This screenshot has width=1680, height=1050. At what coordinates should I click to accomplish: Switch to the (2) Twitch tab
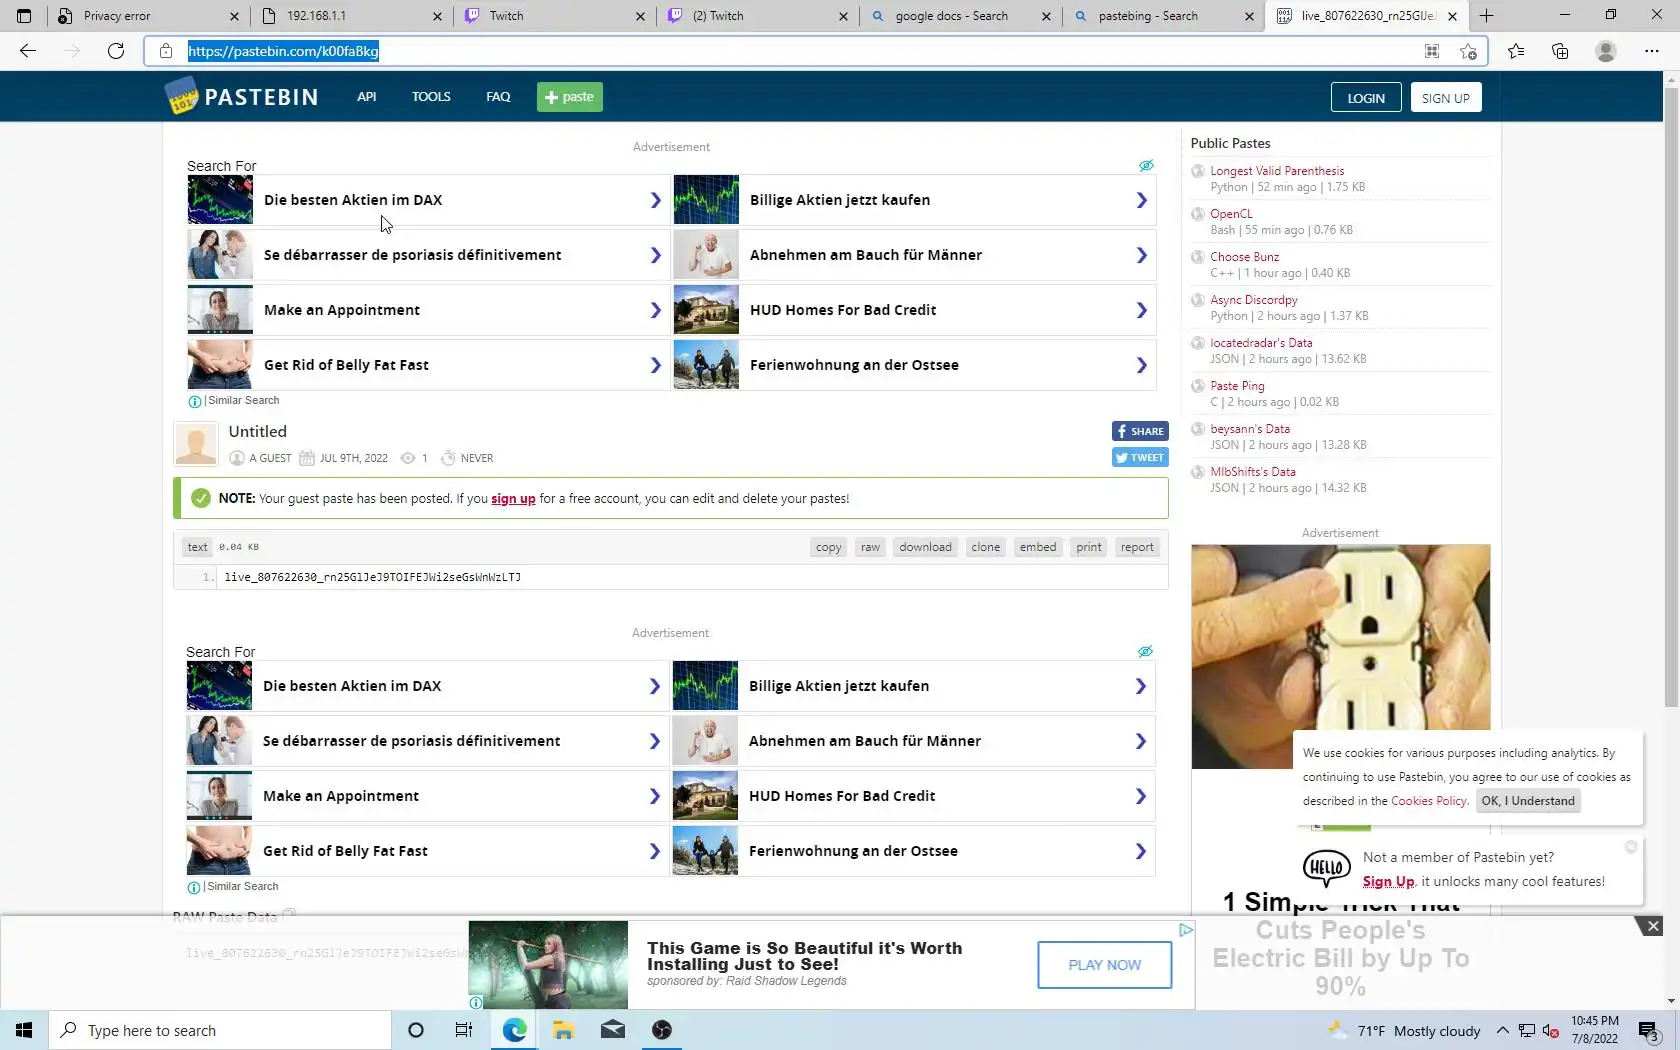click(x=758, y=16)
